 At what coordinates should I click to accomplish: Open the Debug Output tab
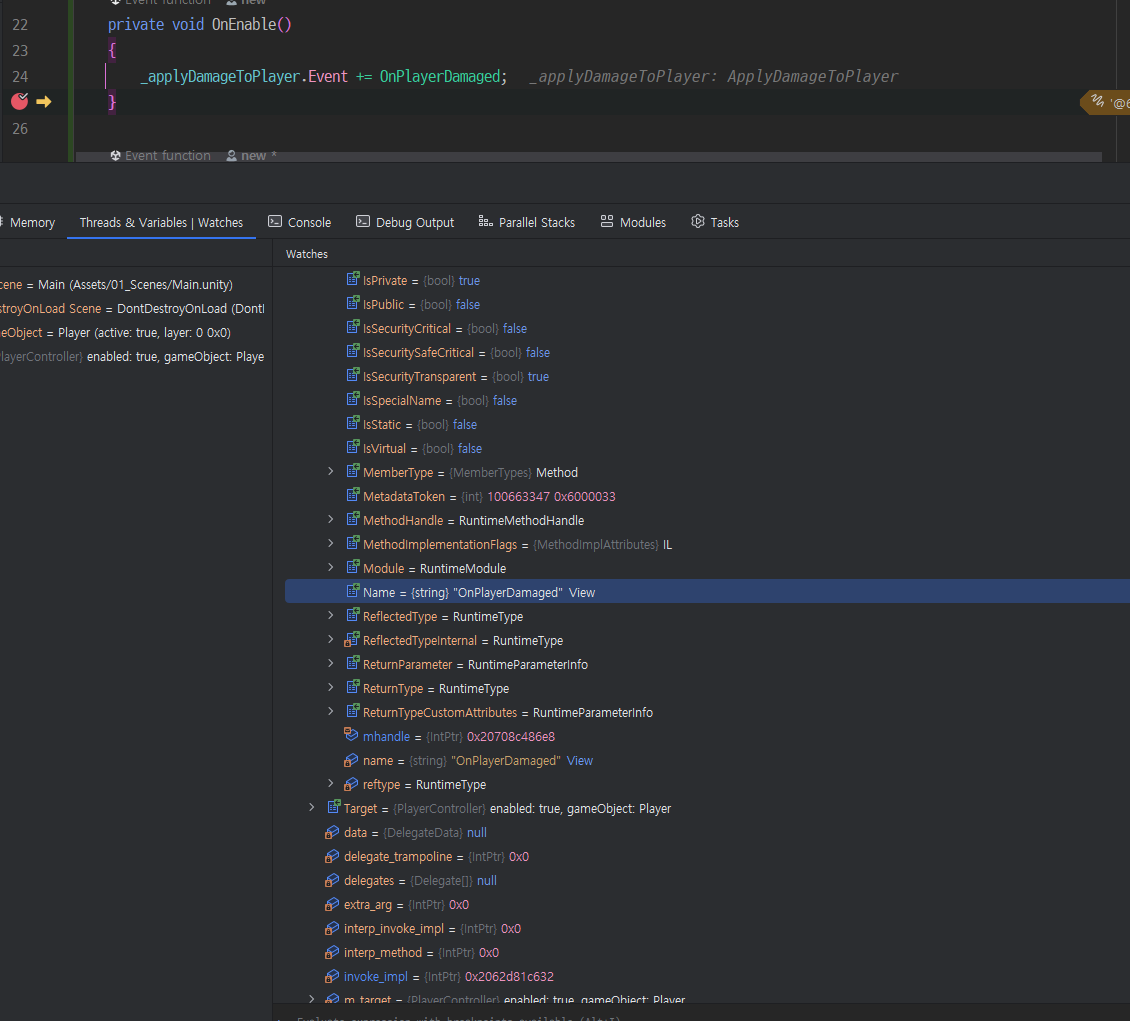pyautogui.click(x=405, y=223)
